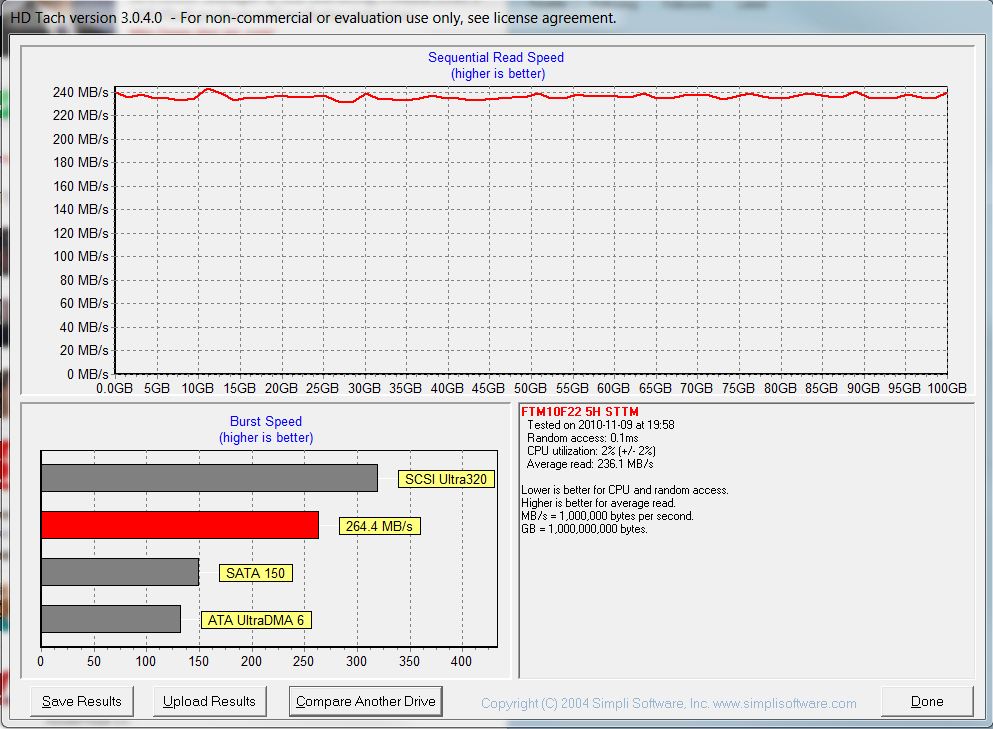This screenshot has width=993, height=729.
Task: Click the Sequential Read Speed chart title
Action: click(x=496, y=58)
